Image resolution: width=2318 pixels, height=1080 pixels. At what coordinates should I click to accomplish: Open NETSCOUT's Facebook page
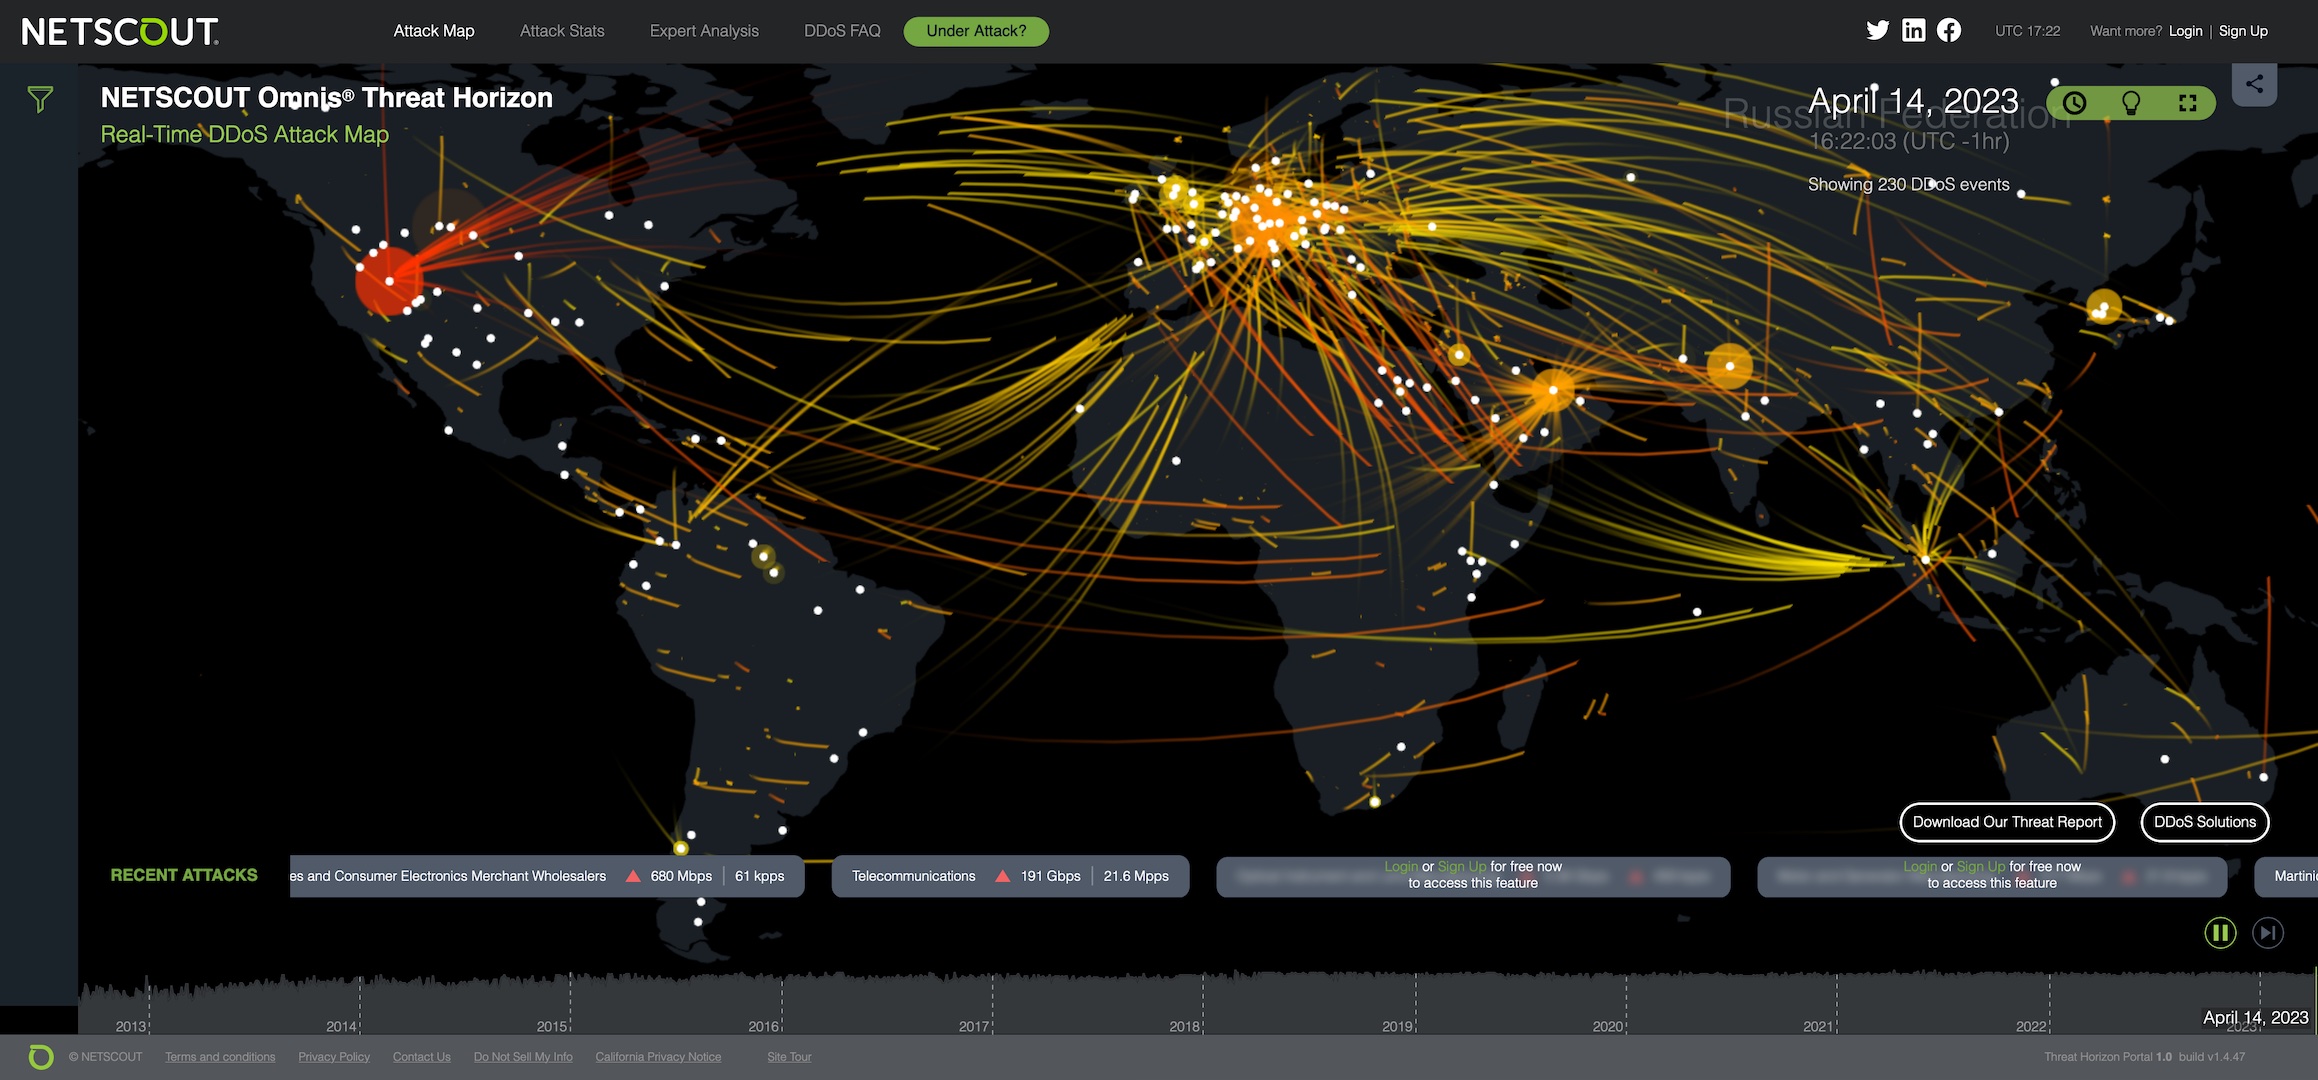coord(1949,30)
